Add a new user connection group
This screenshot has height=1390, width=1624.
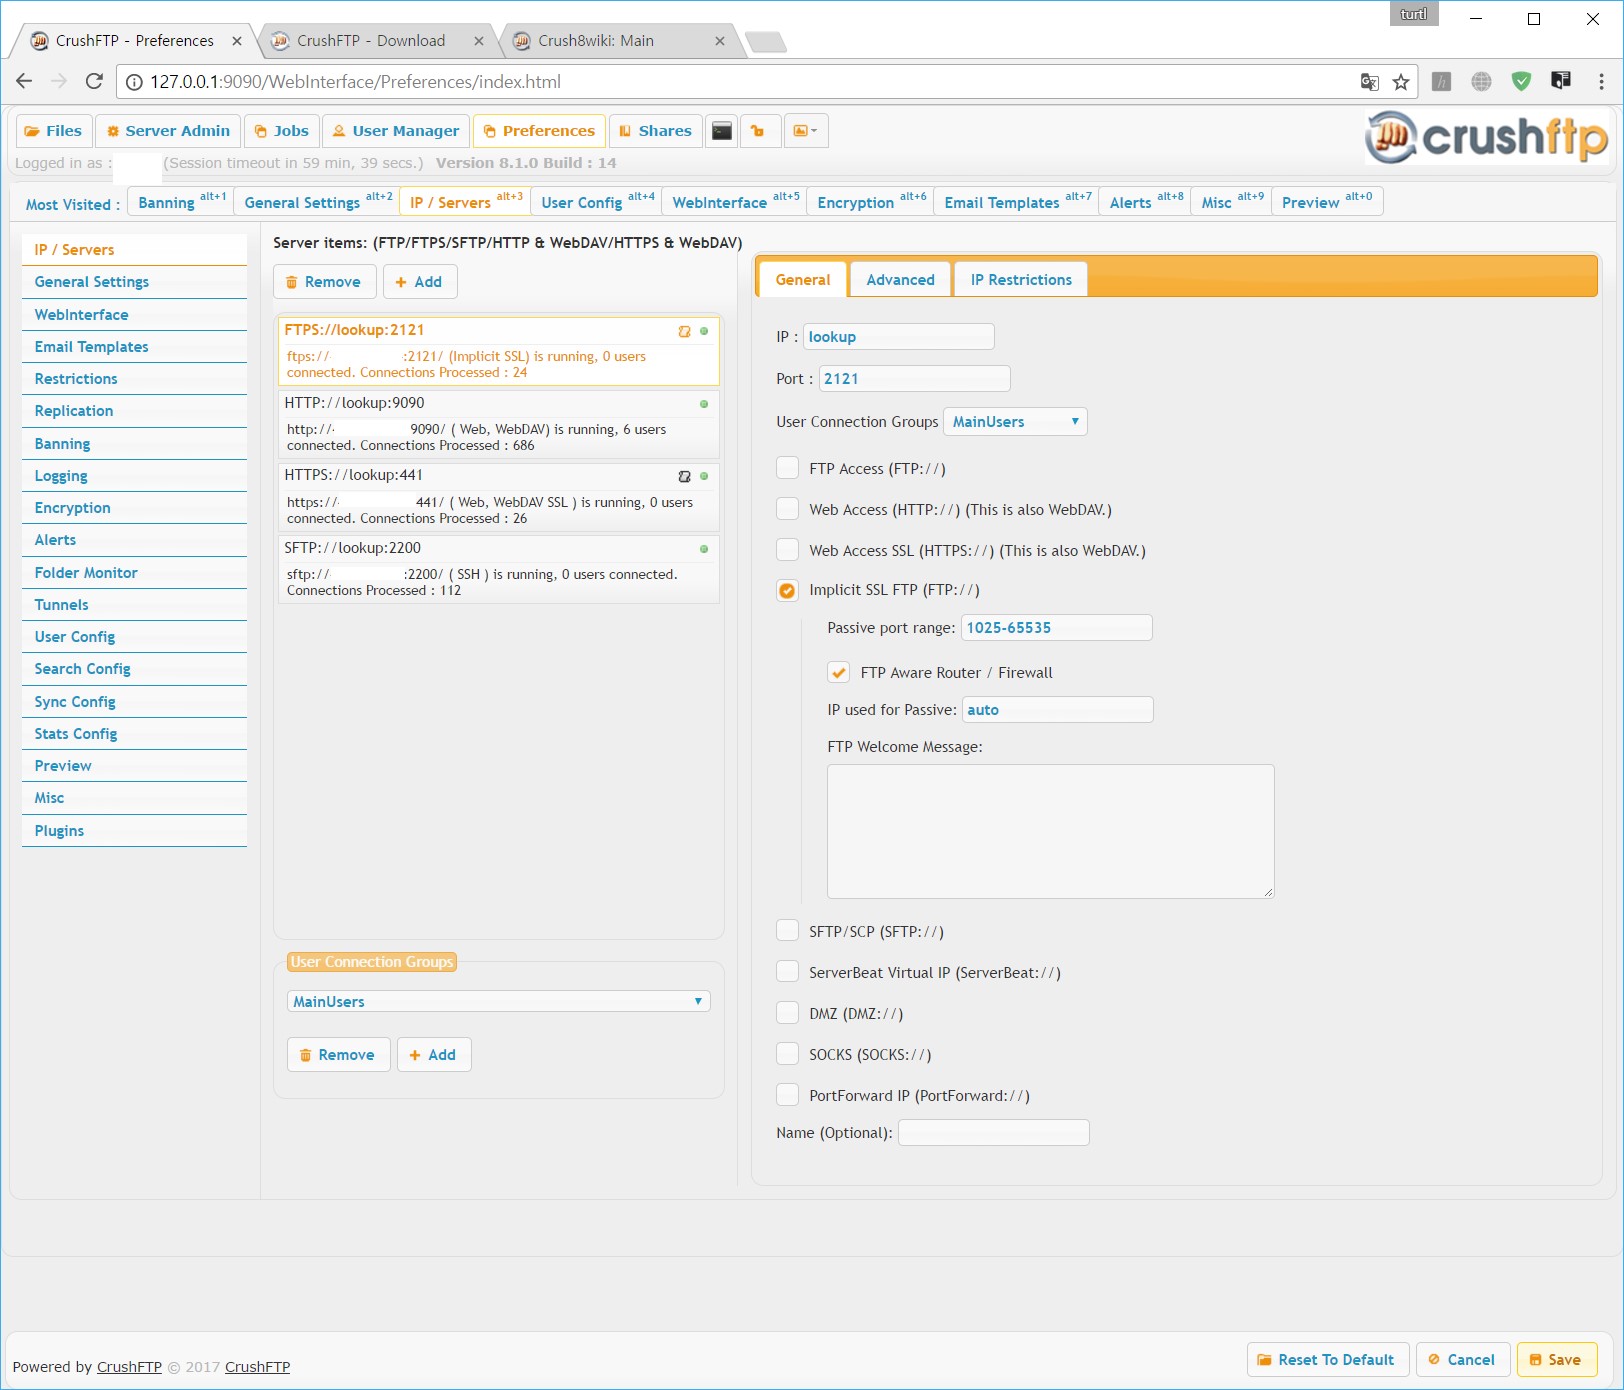[434, 1055]
